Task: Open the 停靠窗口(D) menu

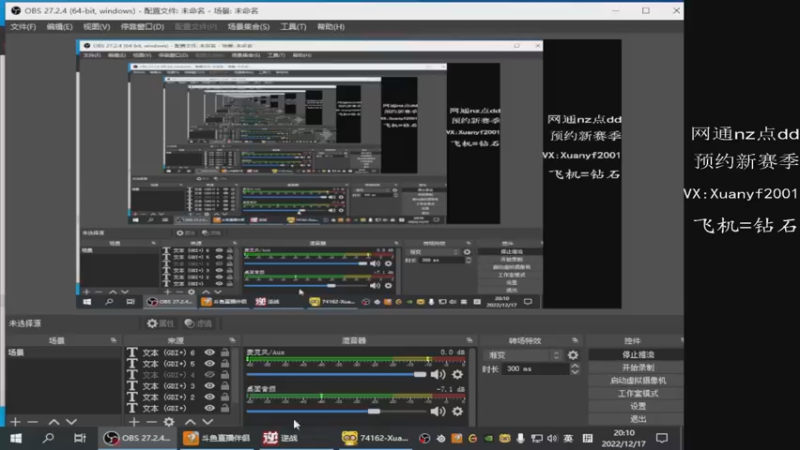Action: tap(142, 27)
